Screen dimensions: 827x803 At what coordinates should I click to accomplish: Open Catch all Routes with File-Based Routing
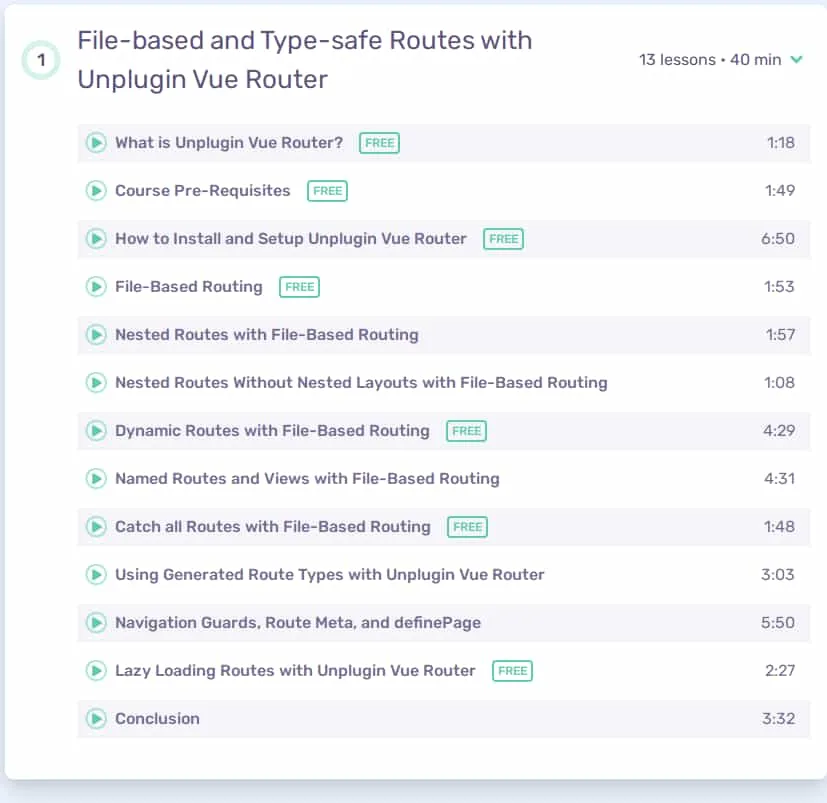coord(273,527)
